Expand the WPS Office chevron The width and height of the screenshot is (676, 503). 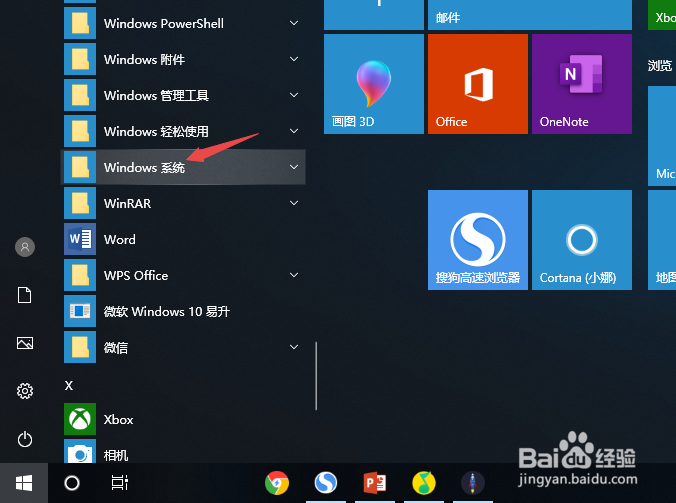tap(294, 275)
